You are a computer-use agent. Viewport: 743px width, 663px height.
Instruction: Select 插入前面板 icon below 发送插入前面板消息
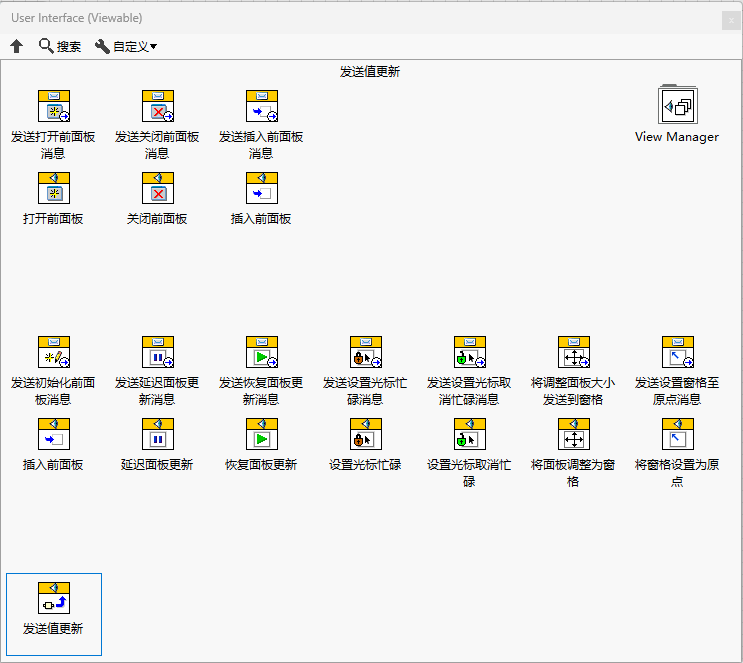(x=262, y=188)
